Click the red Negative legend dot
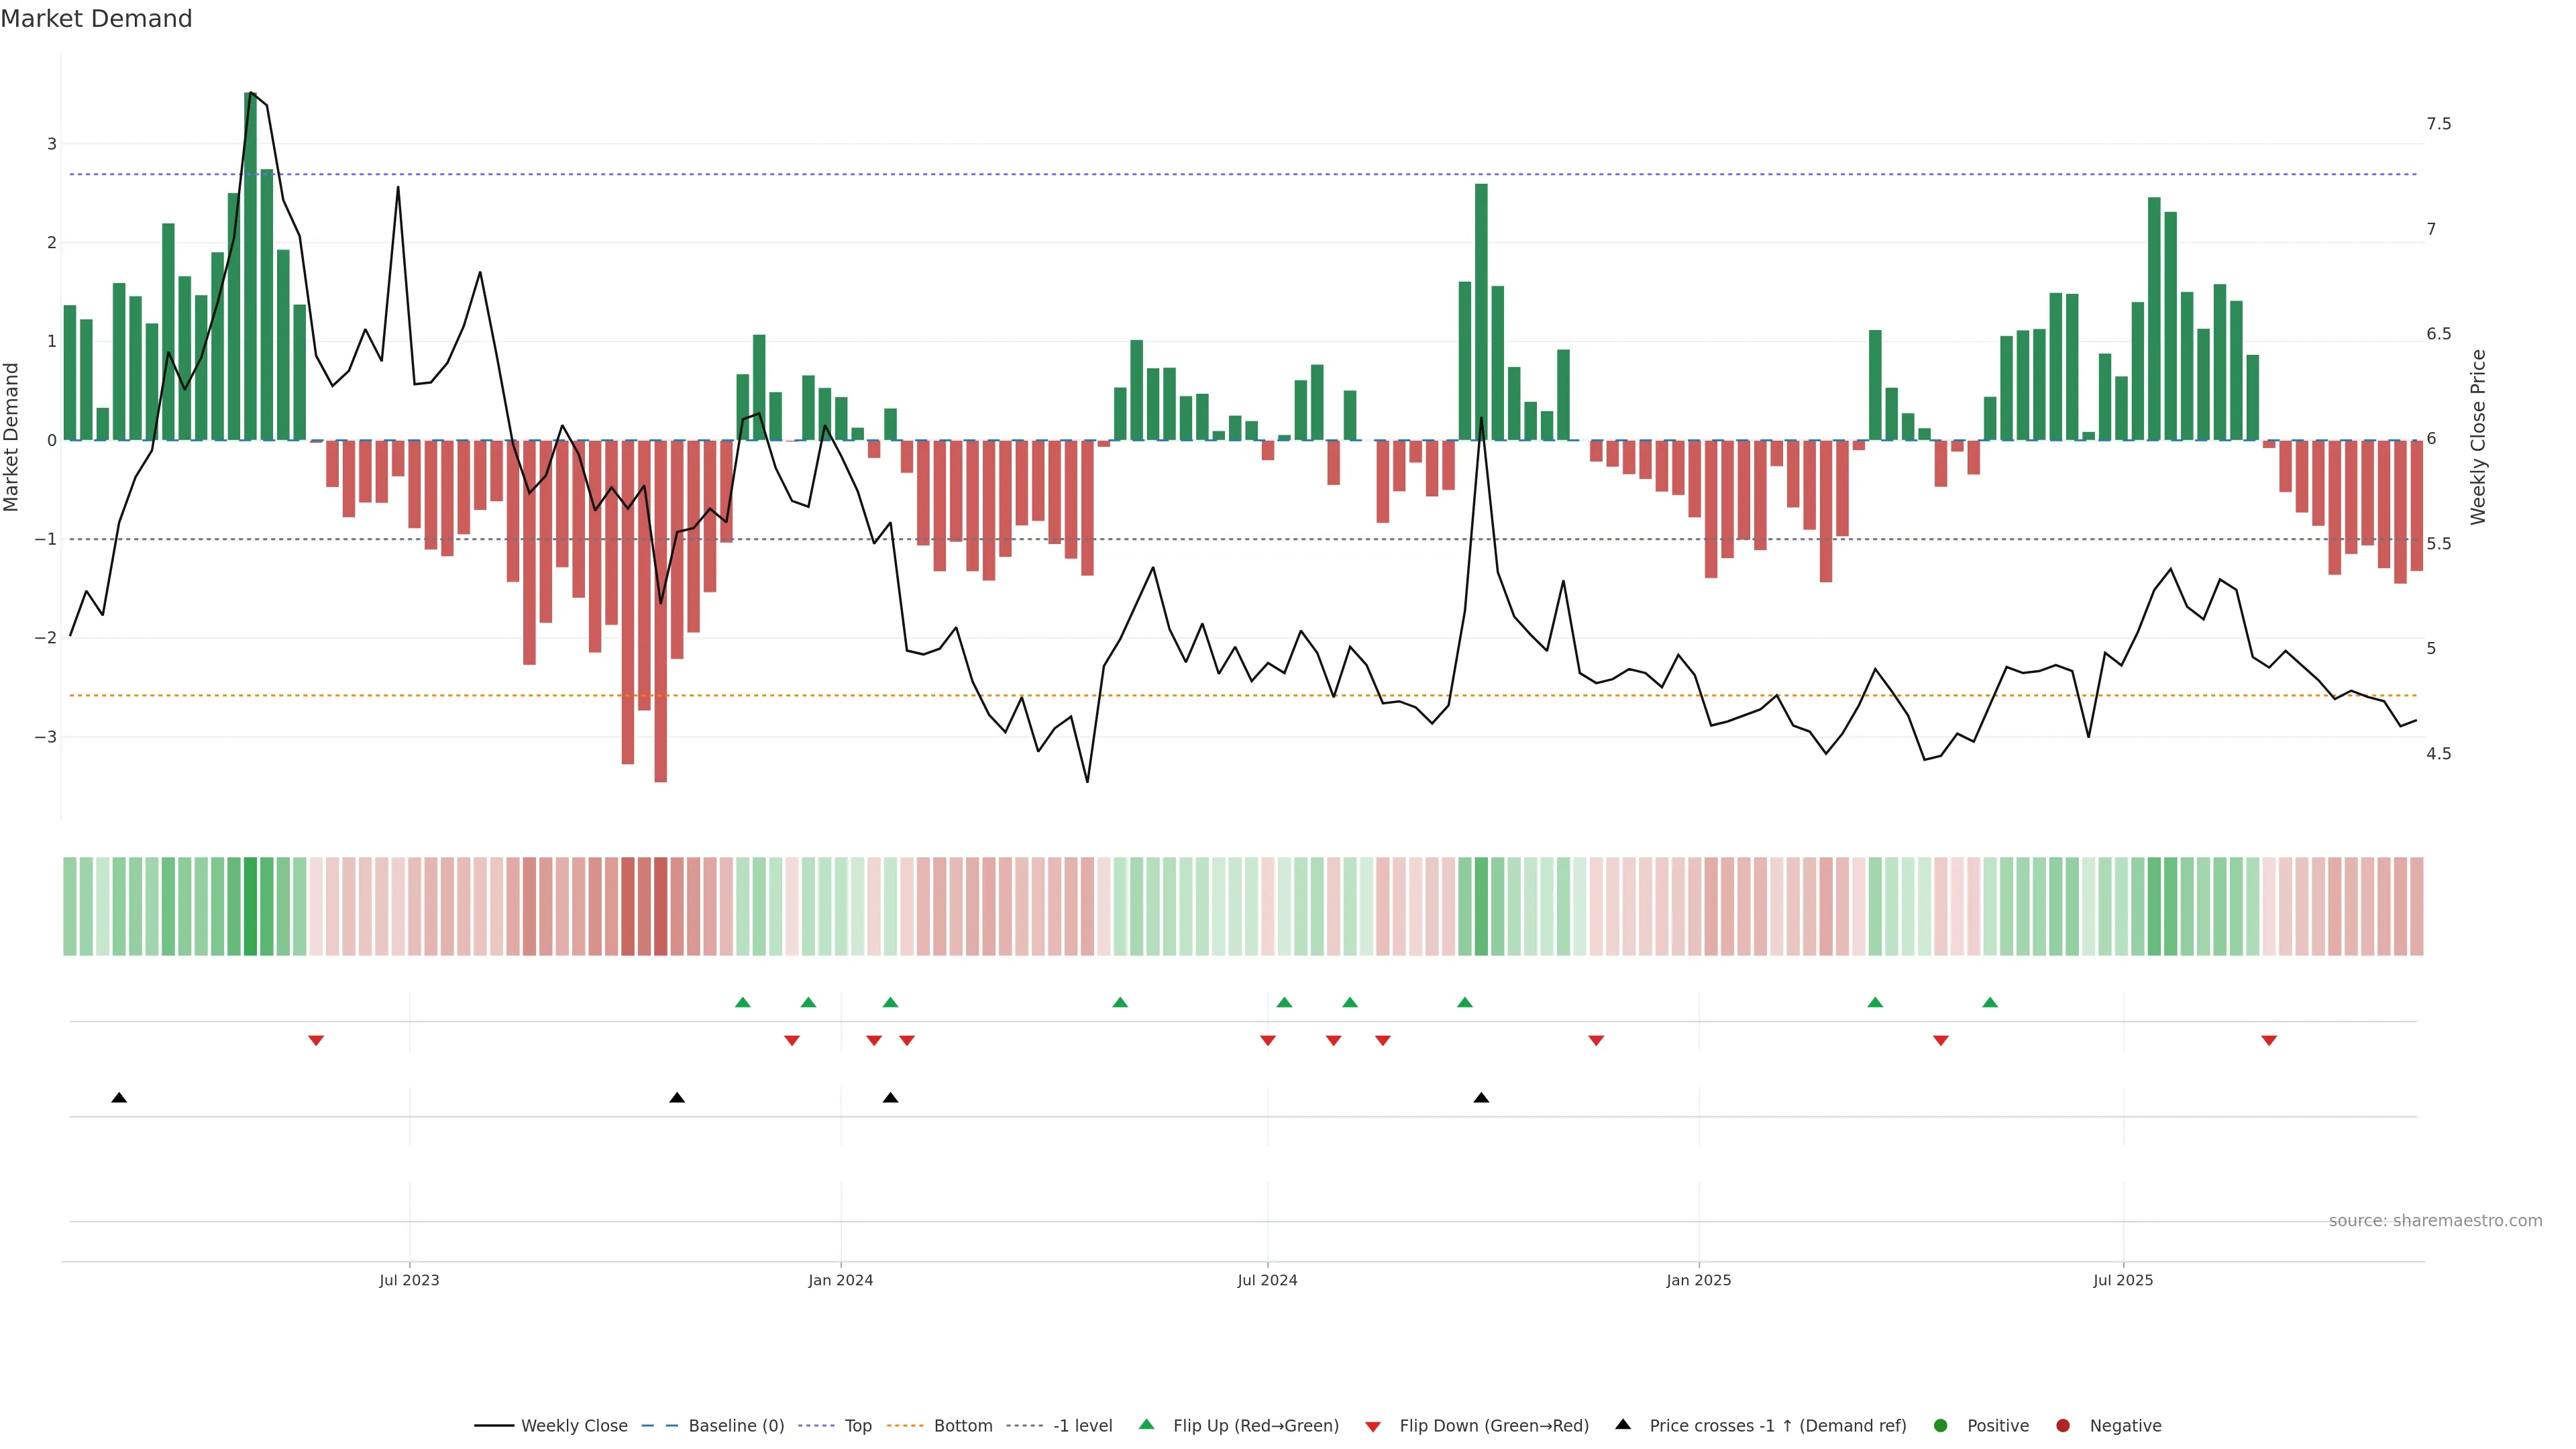This screenshot has width=2576, height=1449. [x=2063, y=1426]
